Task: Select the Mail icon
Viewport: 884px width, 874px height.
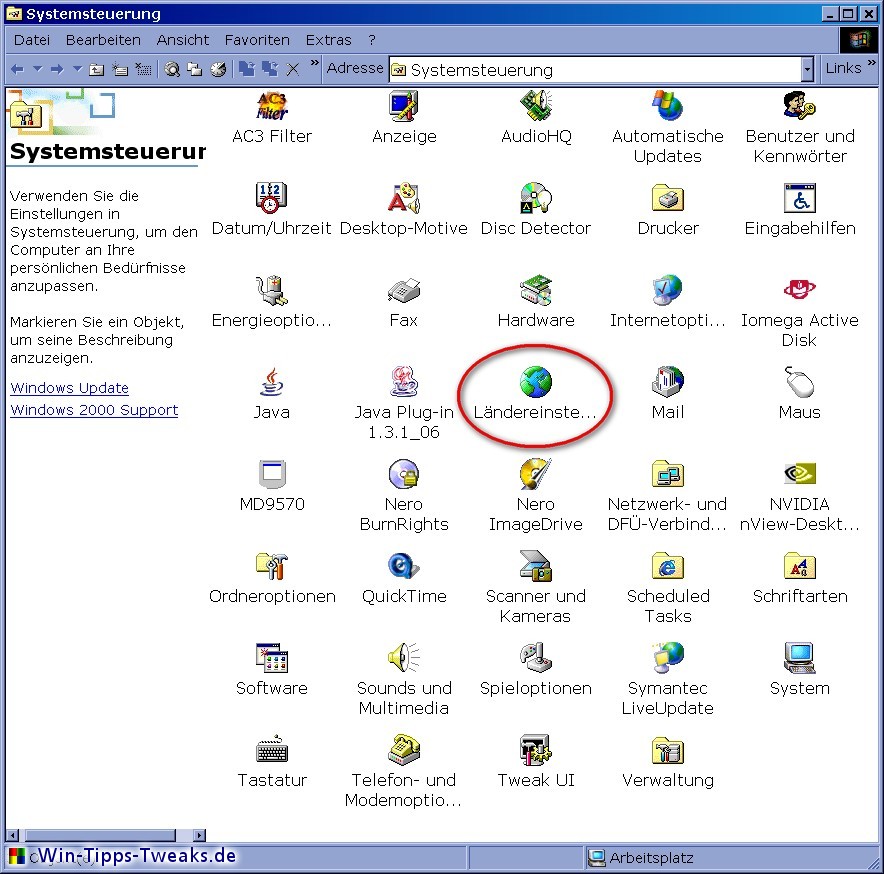Action: [x=668, y=382]
